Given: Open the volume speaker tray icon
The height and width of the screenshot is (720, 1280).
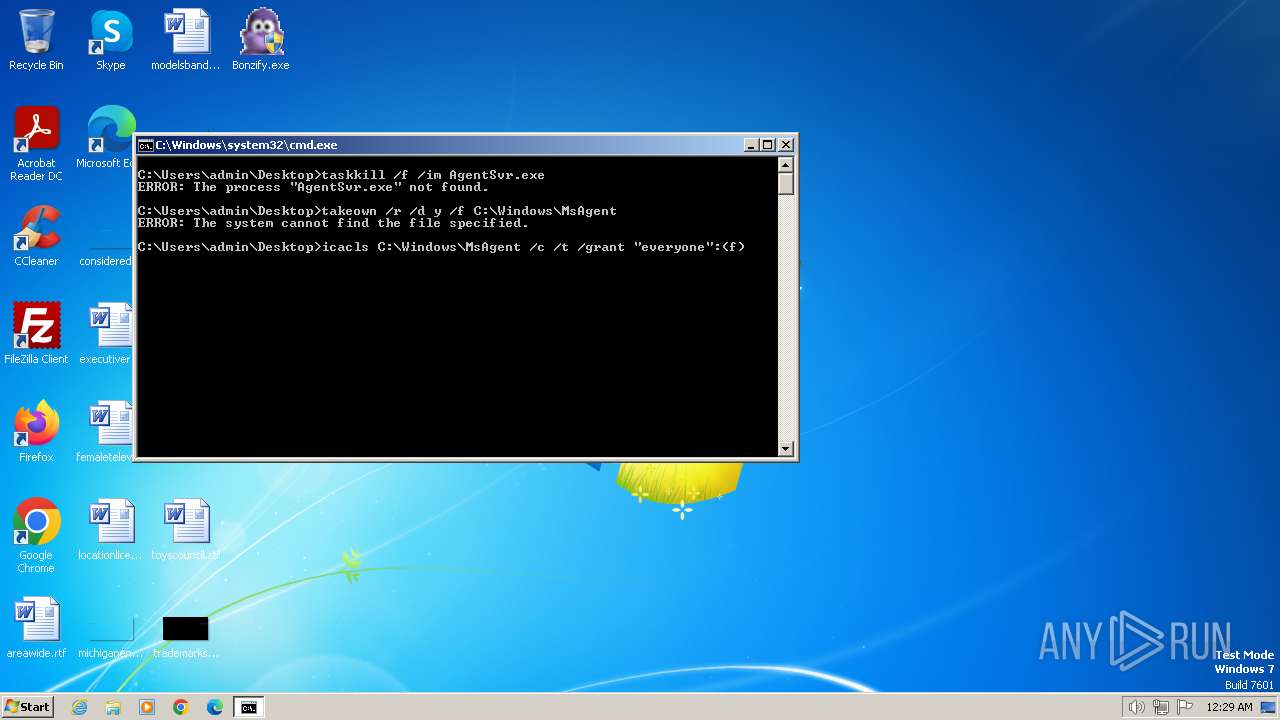Looking at the screenshot, I should (x=1136, y=707).
